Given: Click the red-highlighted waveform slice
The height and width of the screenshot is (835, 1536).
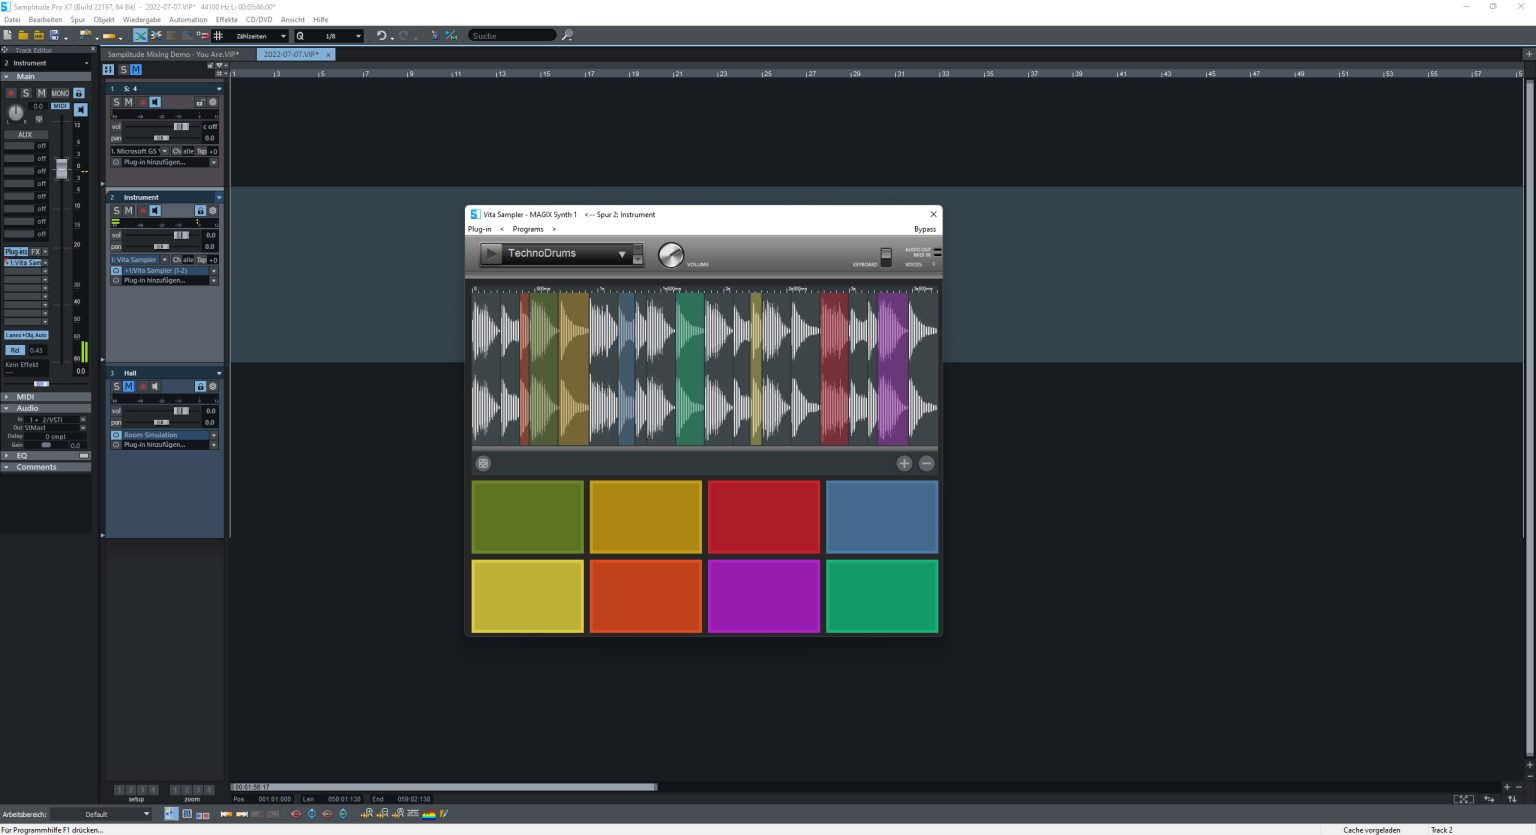Looking at the screenshot, I should [834, 369].
